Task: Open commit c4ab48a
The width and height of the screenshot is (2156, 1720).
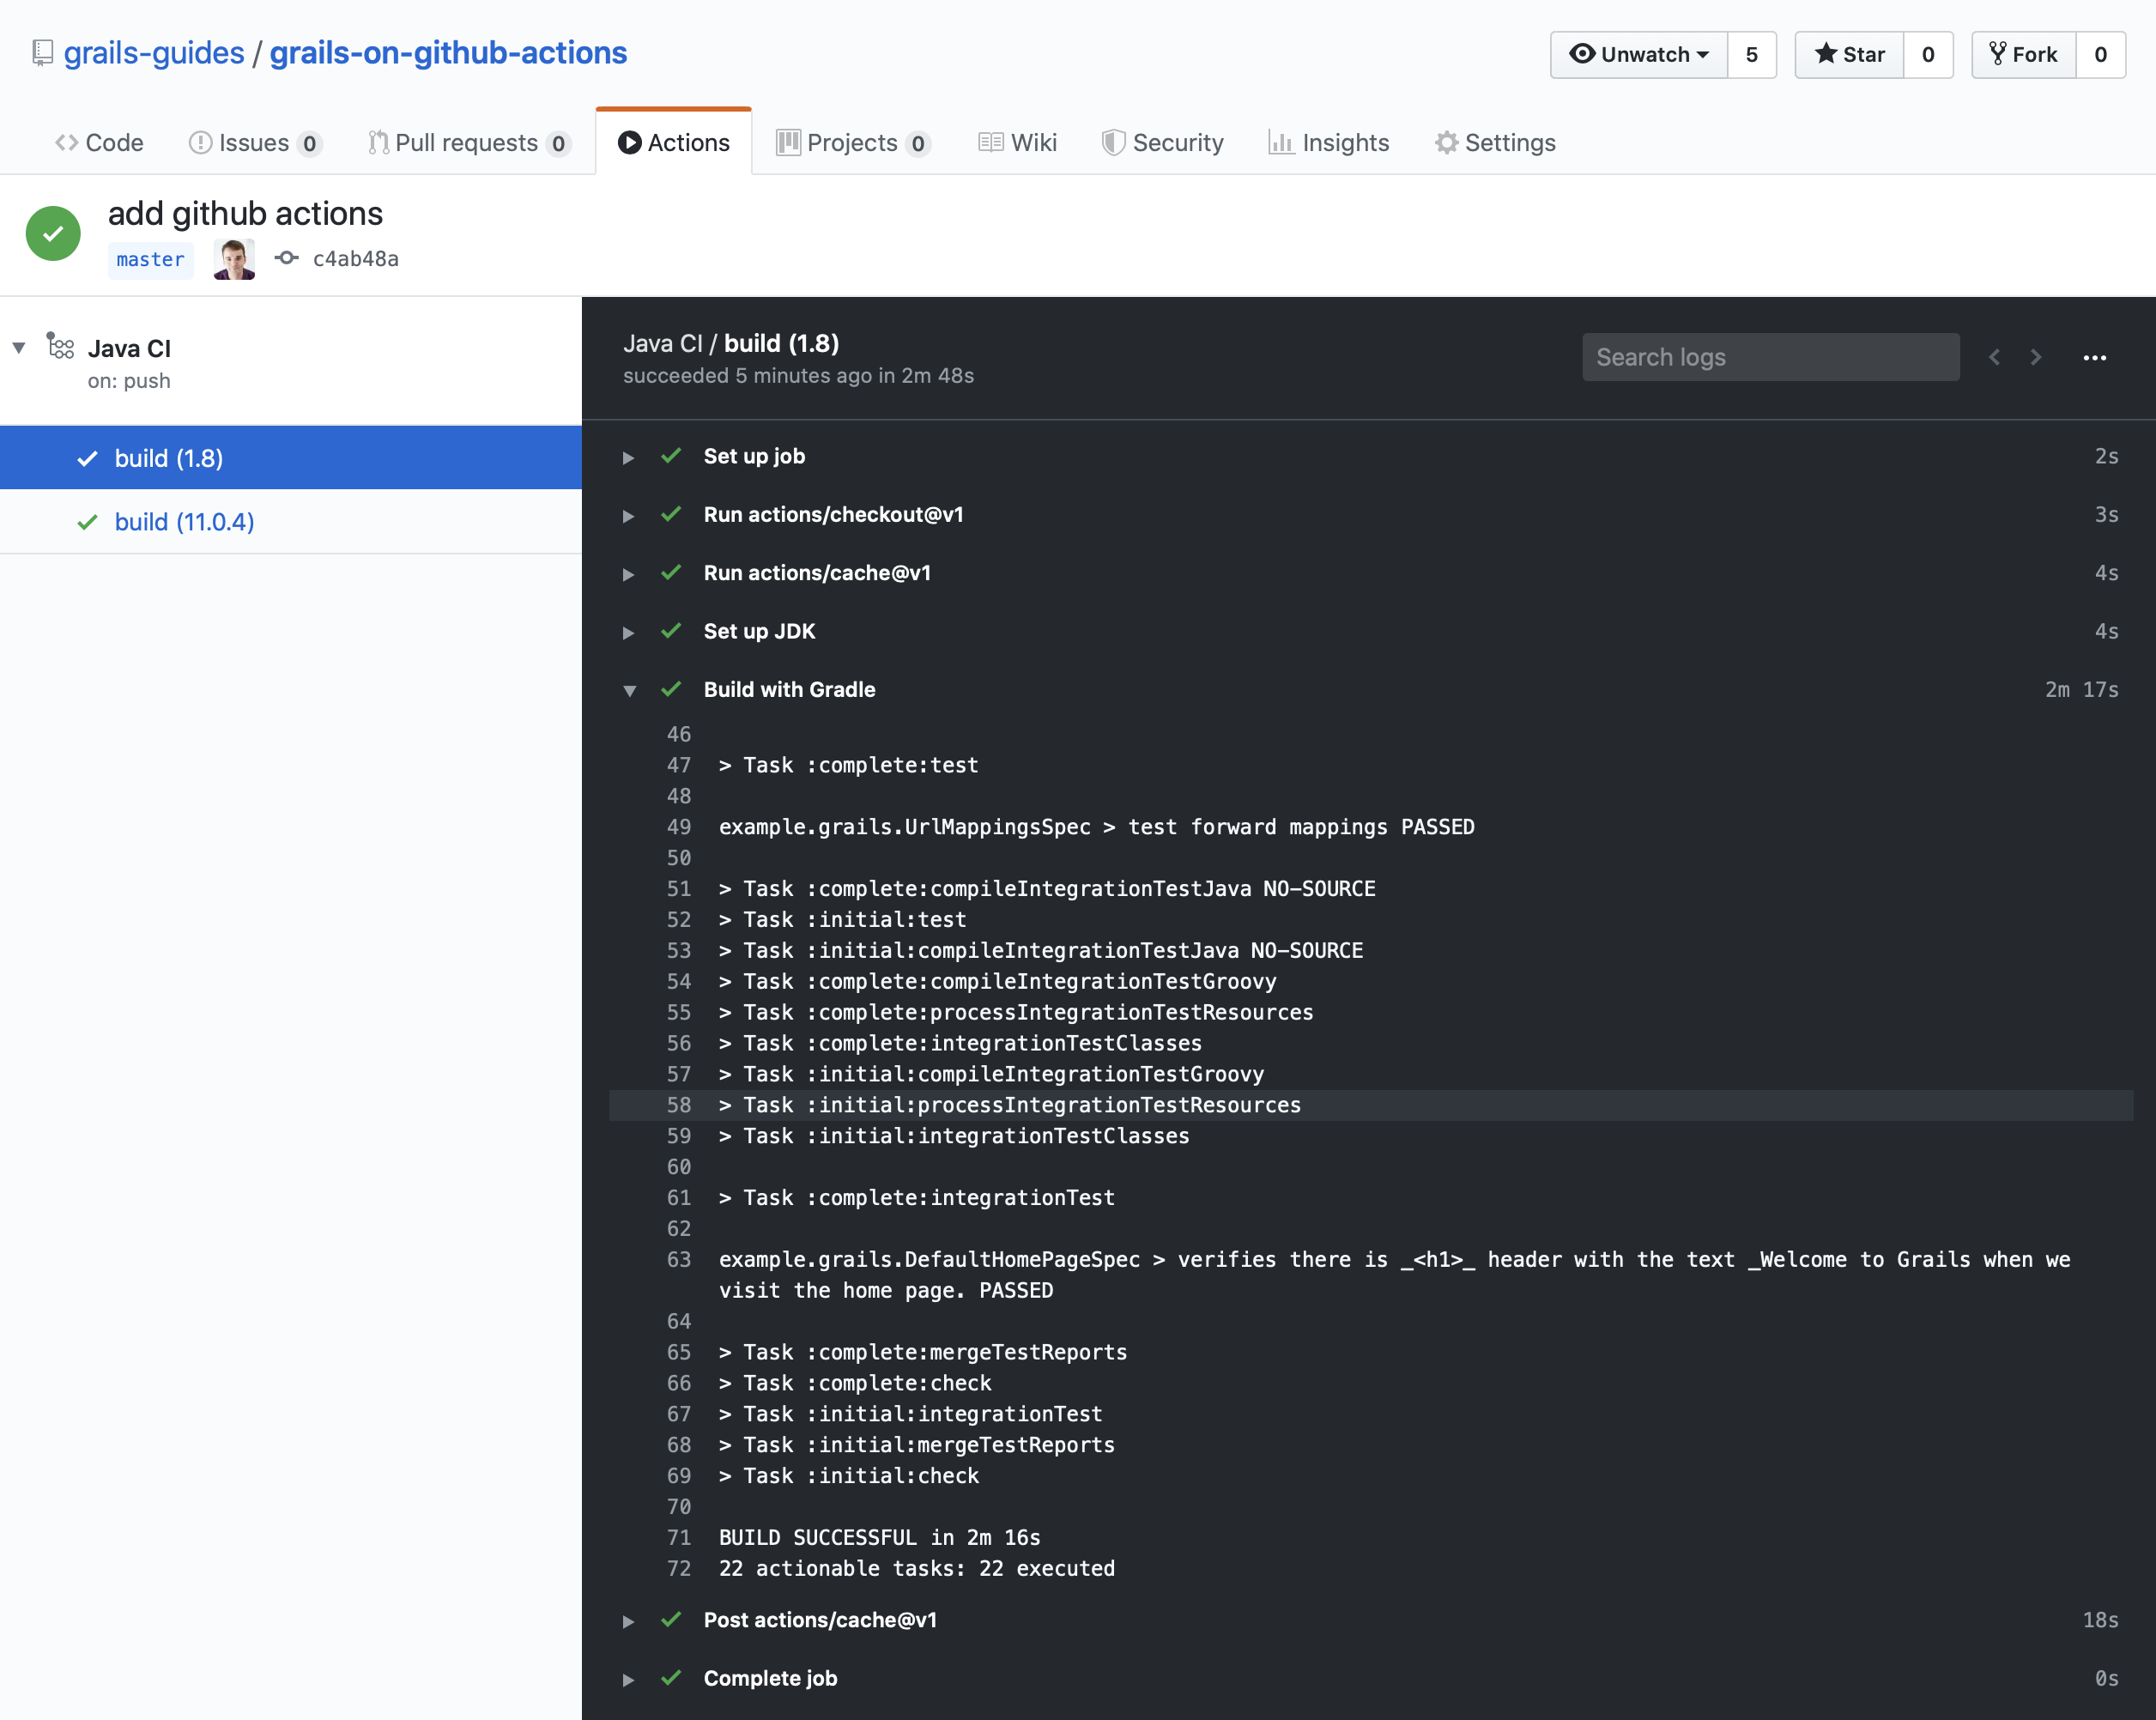Action: pos(356,258)
